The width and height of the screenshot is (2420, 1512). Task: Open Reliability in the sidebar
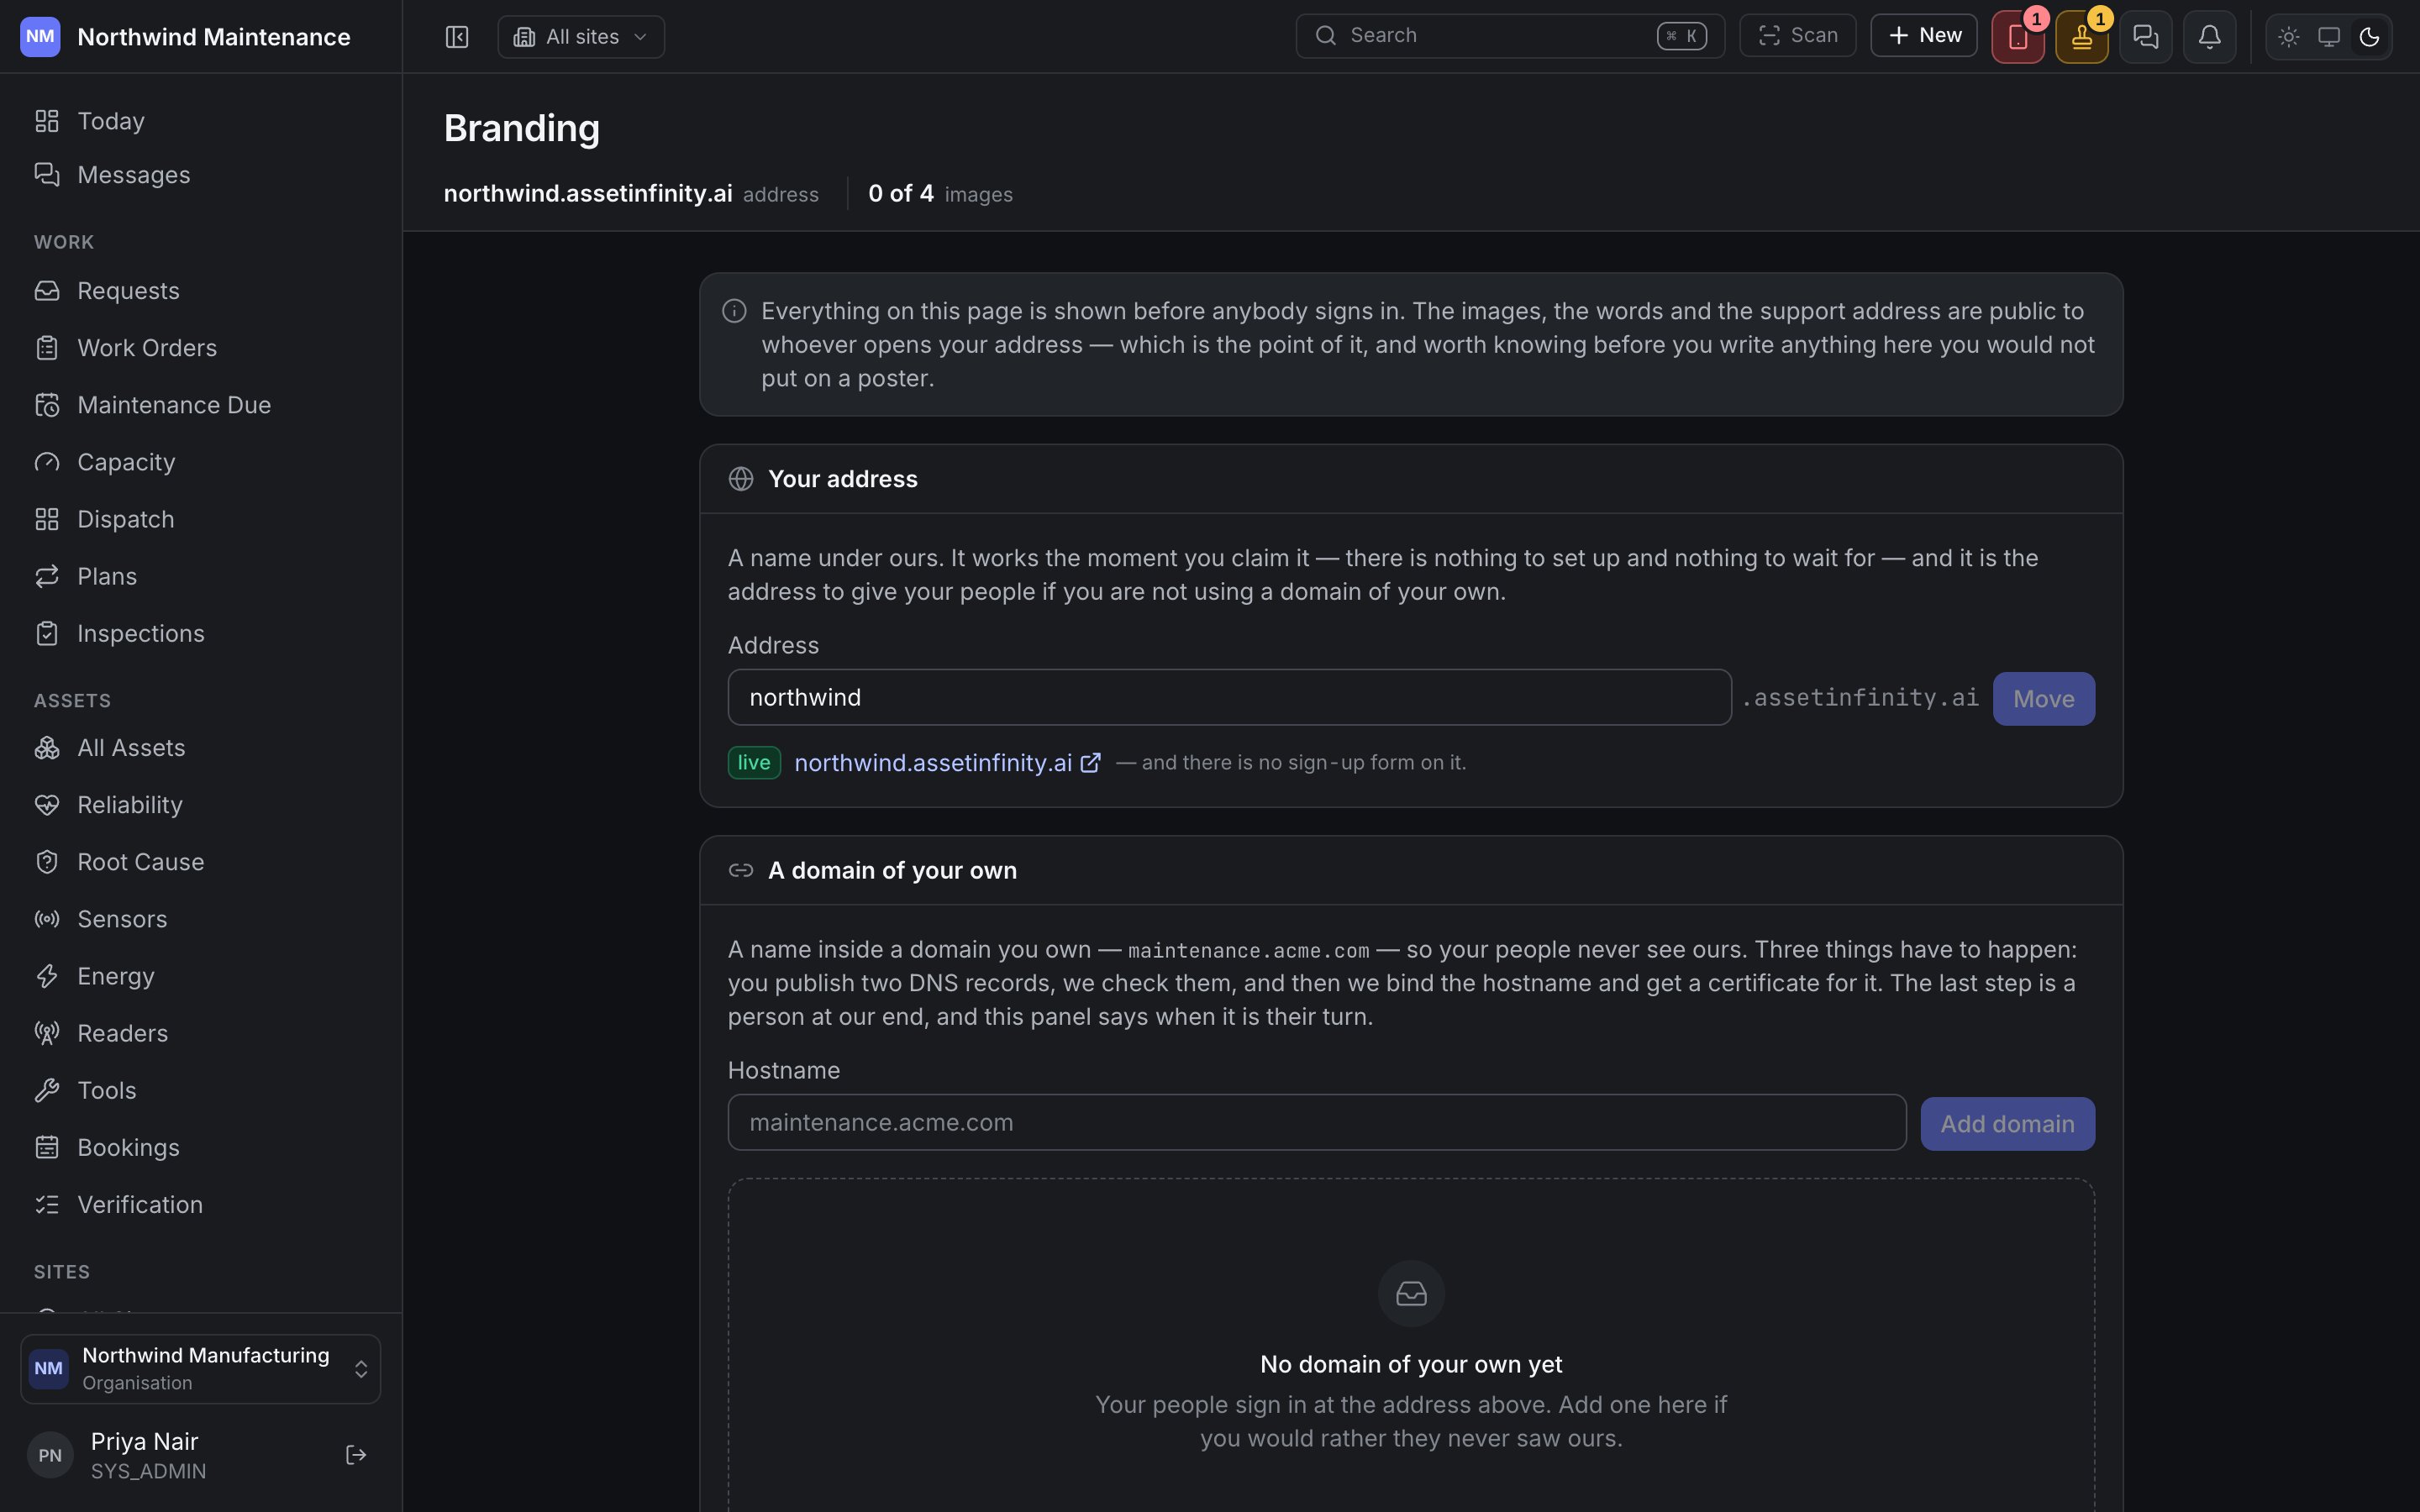[x=201, y=805]
